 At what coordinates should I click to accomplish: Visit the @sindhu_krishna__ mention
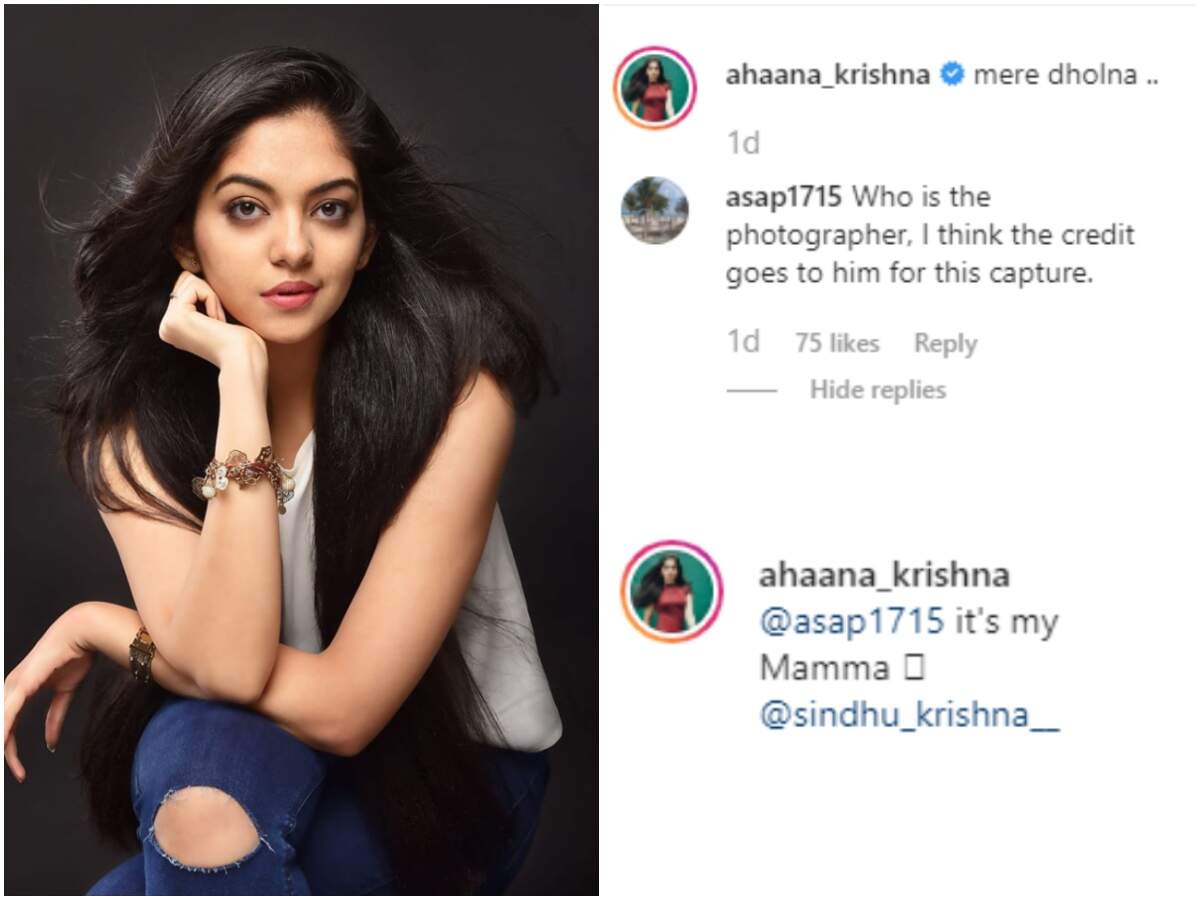(909, 717)
